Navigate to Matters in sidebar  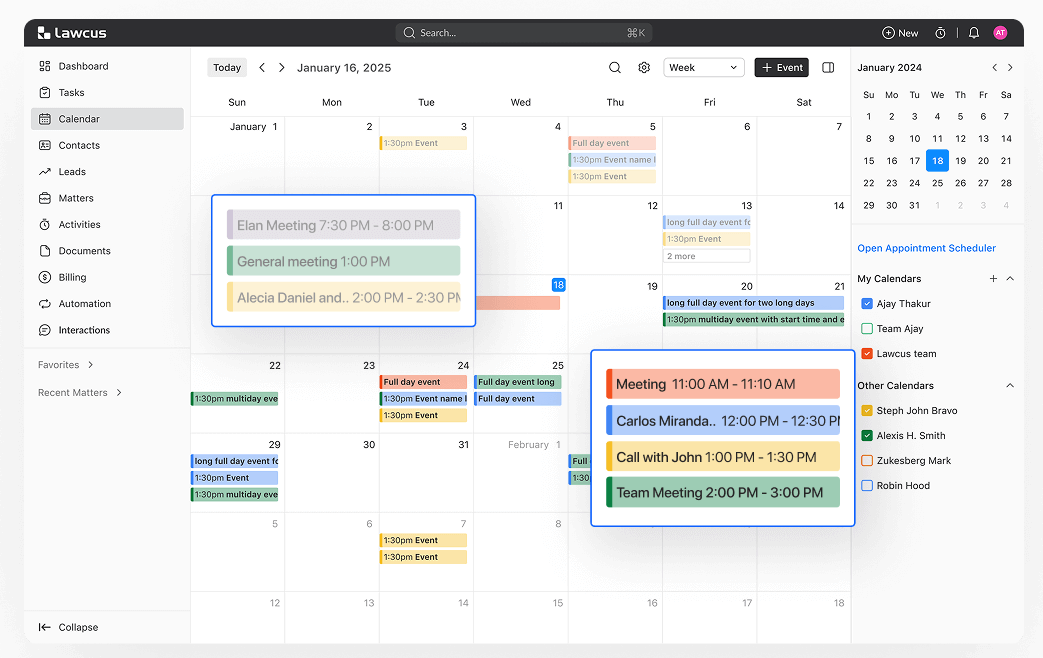pos(76,198)
